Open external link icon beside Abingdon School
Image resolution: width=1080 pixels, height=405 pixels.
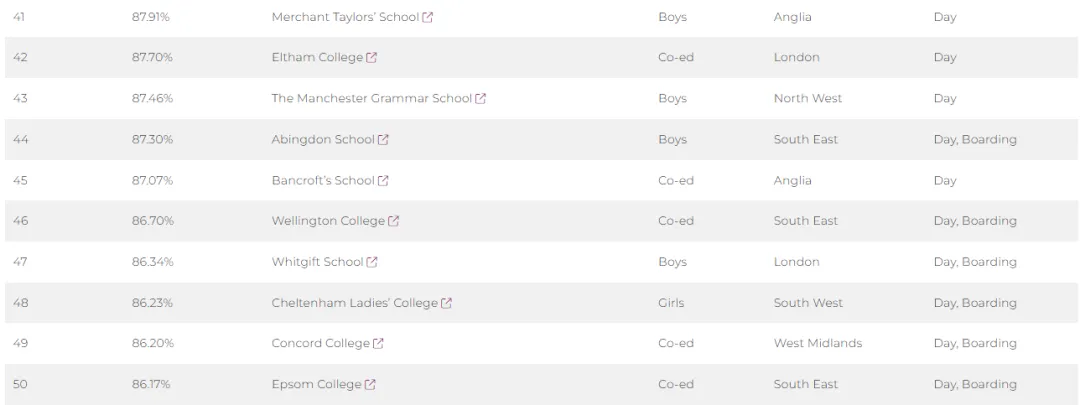coord(383,140)
